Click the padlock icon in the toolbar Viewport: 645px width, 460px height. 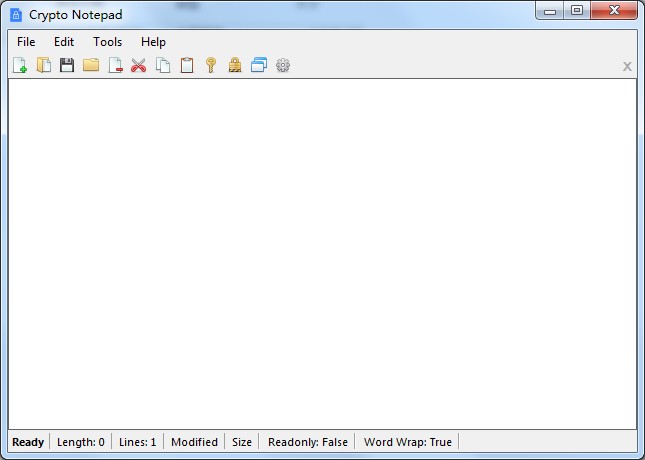point(235,66)
